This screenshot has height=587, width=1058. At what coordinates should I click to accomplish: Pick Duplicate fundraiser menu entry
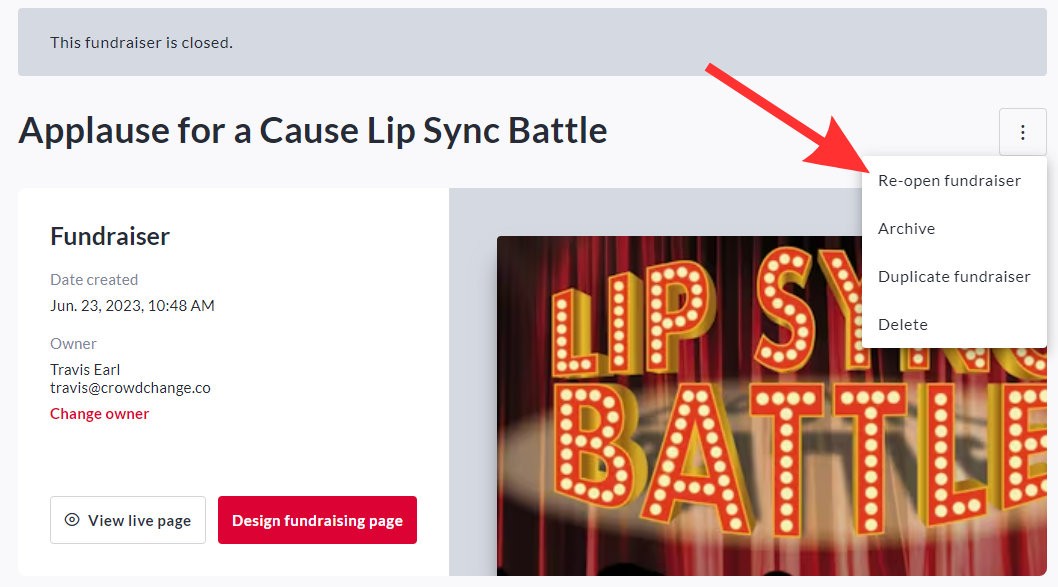[953, 277]
